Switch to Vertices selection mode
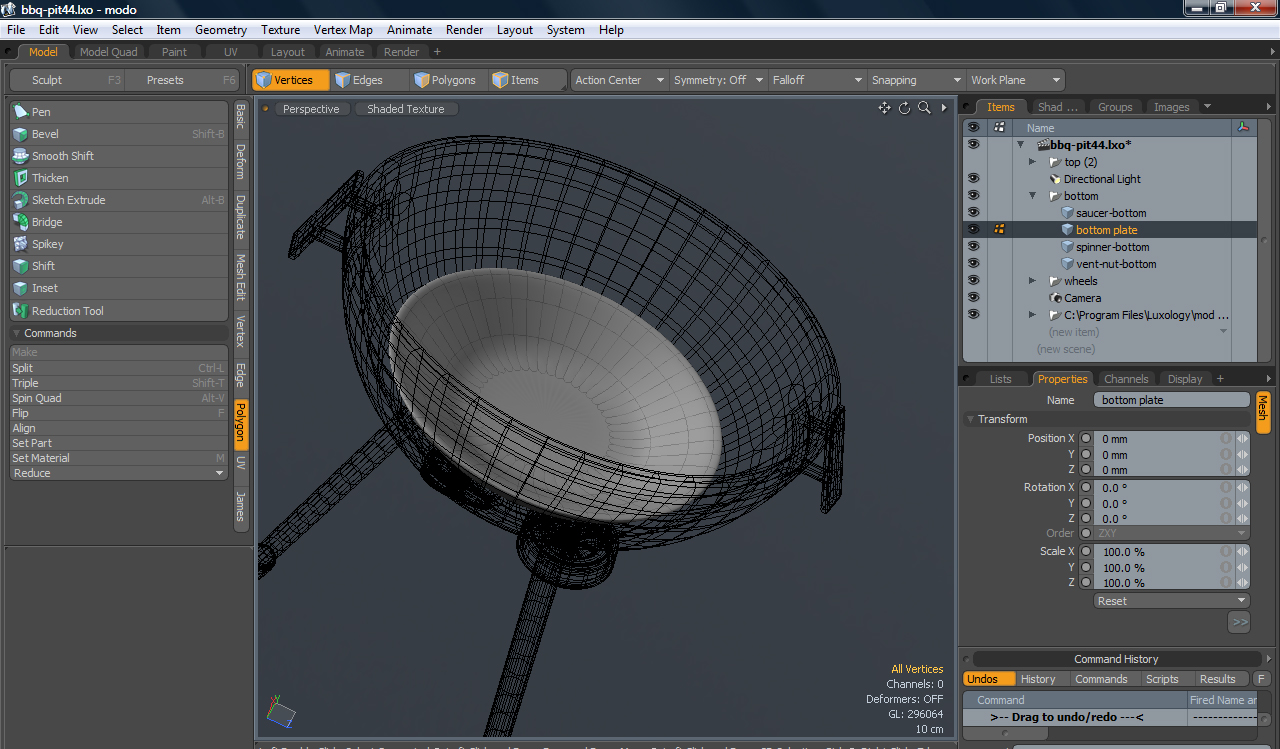Image resolution: width=1280 pixels, height=749 pixels. [290, 80]
